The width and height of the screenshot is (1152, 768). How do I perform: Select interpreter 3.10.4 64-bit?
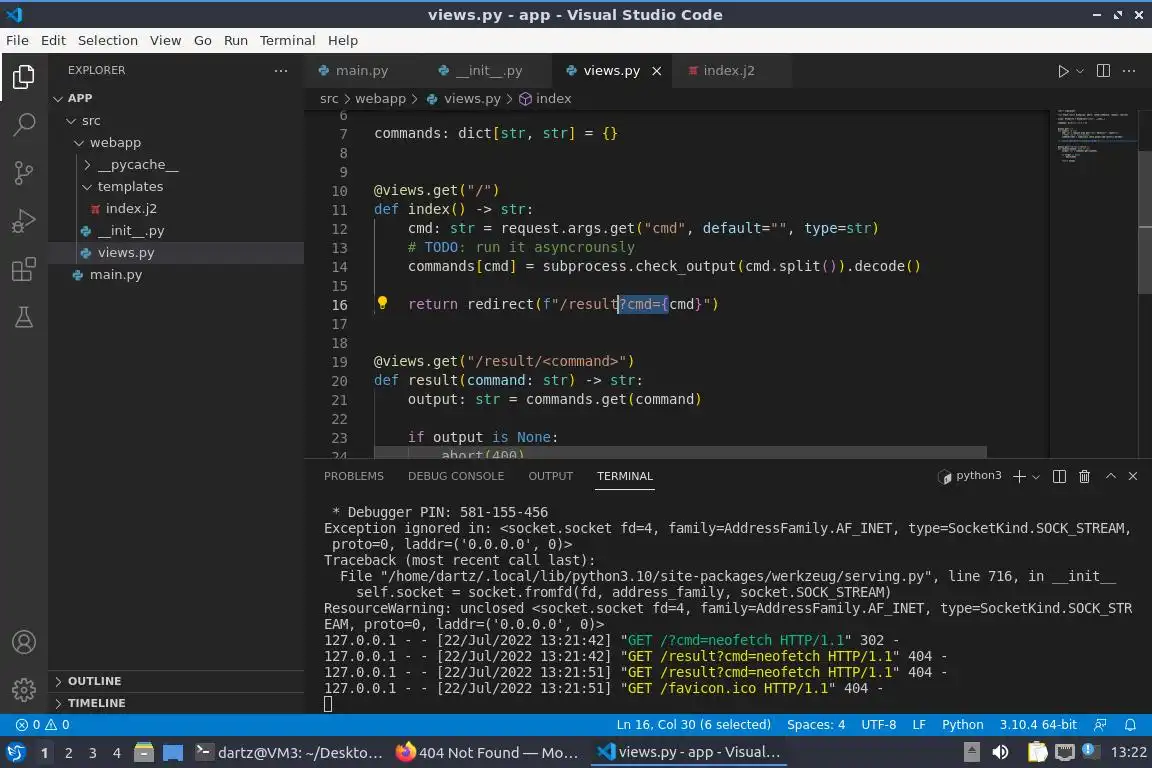coord(1037,725)
